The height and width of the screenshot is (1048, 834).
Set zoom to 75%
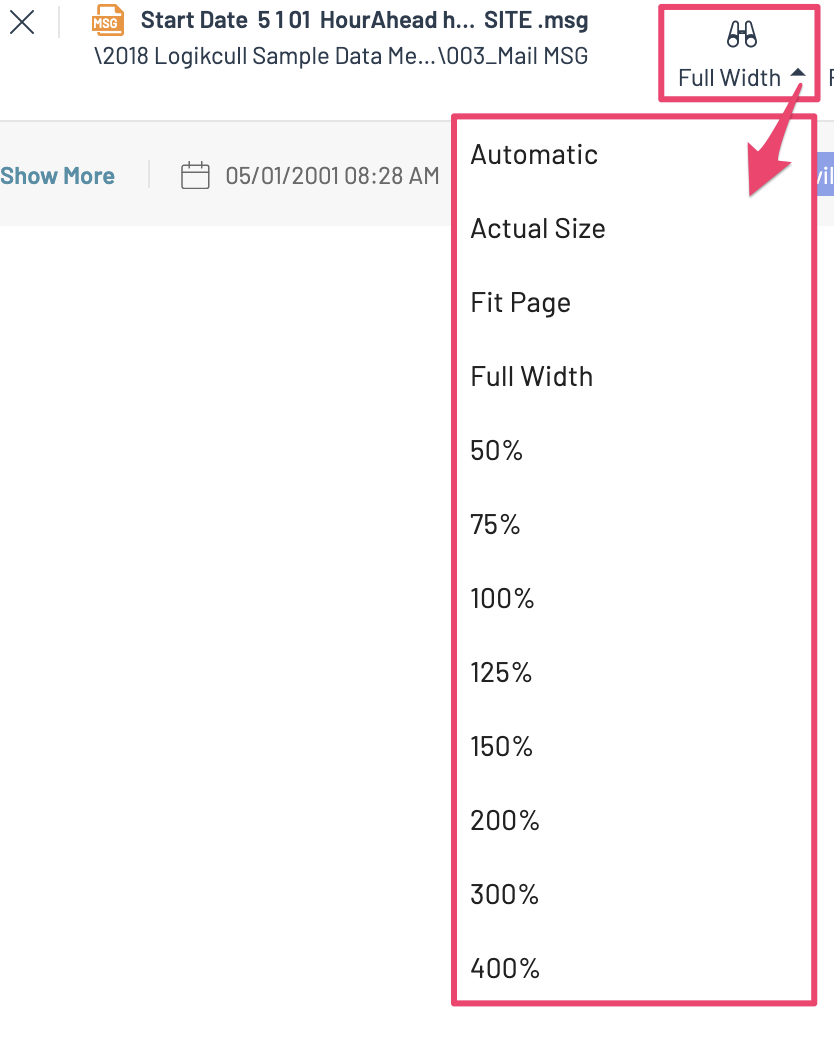[495, 524]
